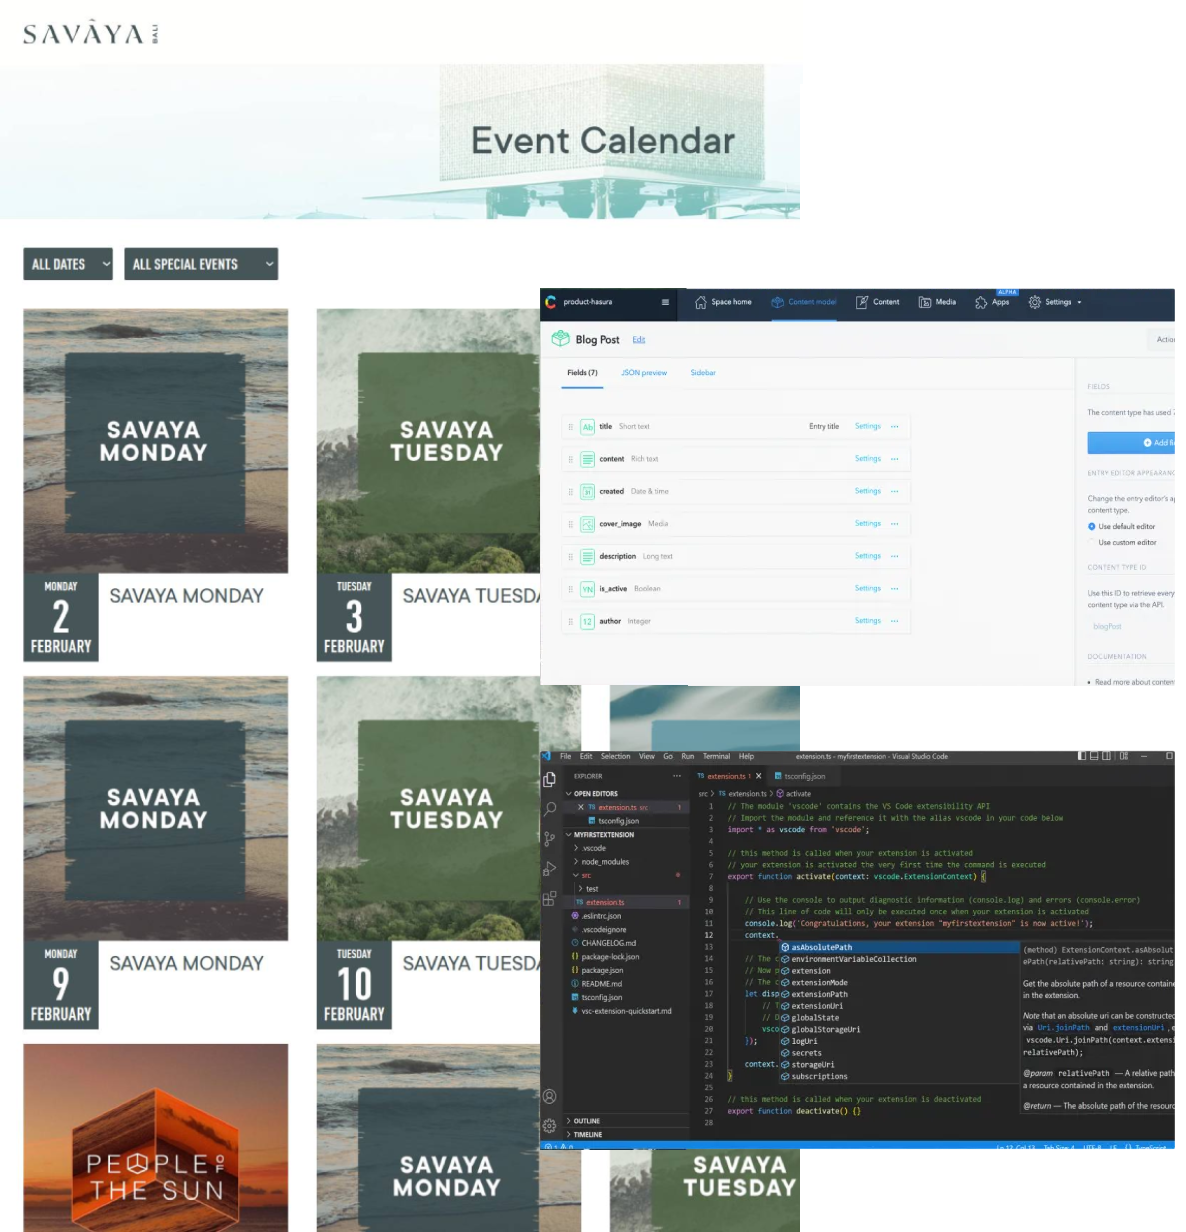Open VS Code Explorer activity bar icon
This screenshot has height=1232, width=1186.
pos(549,779)
